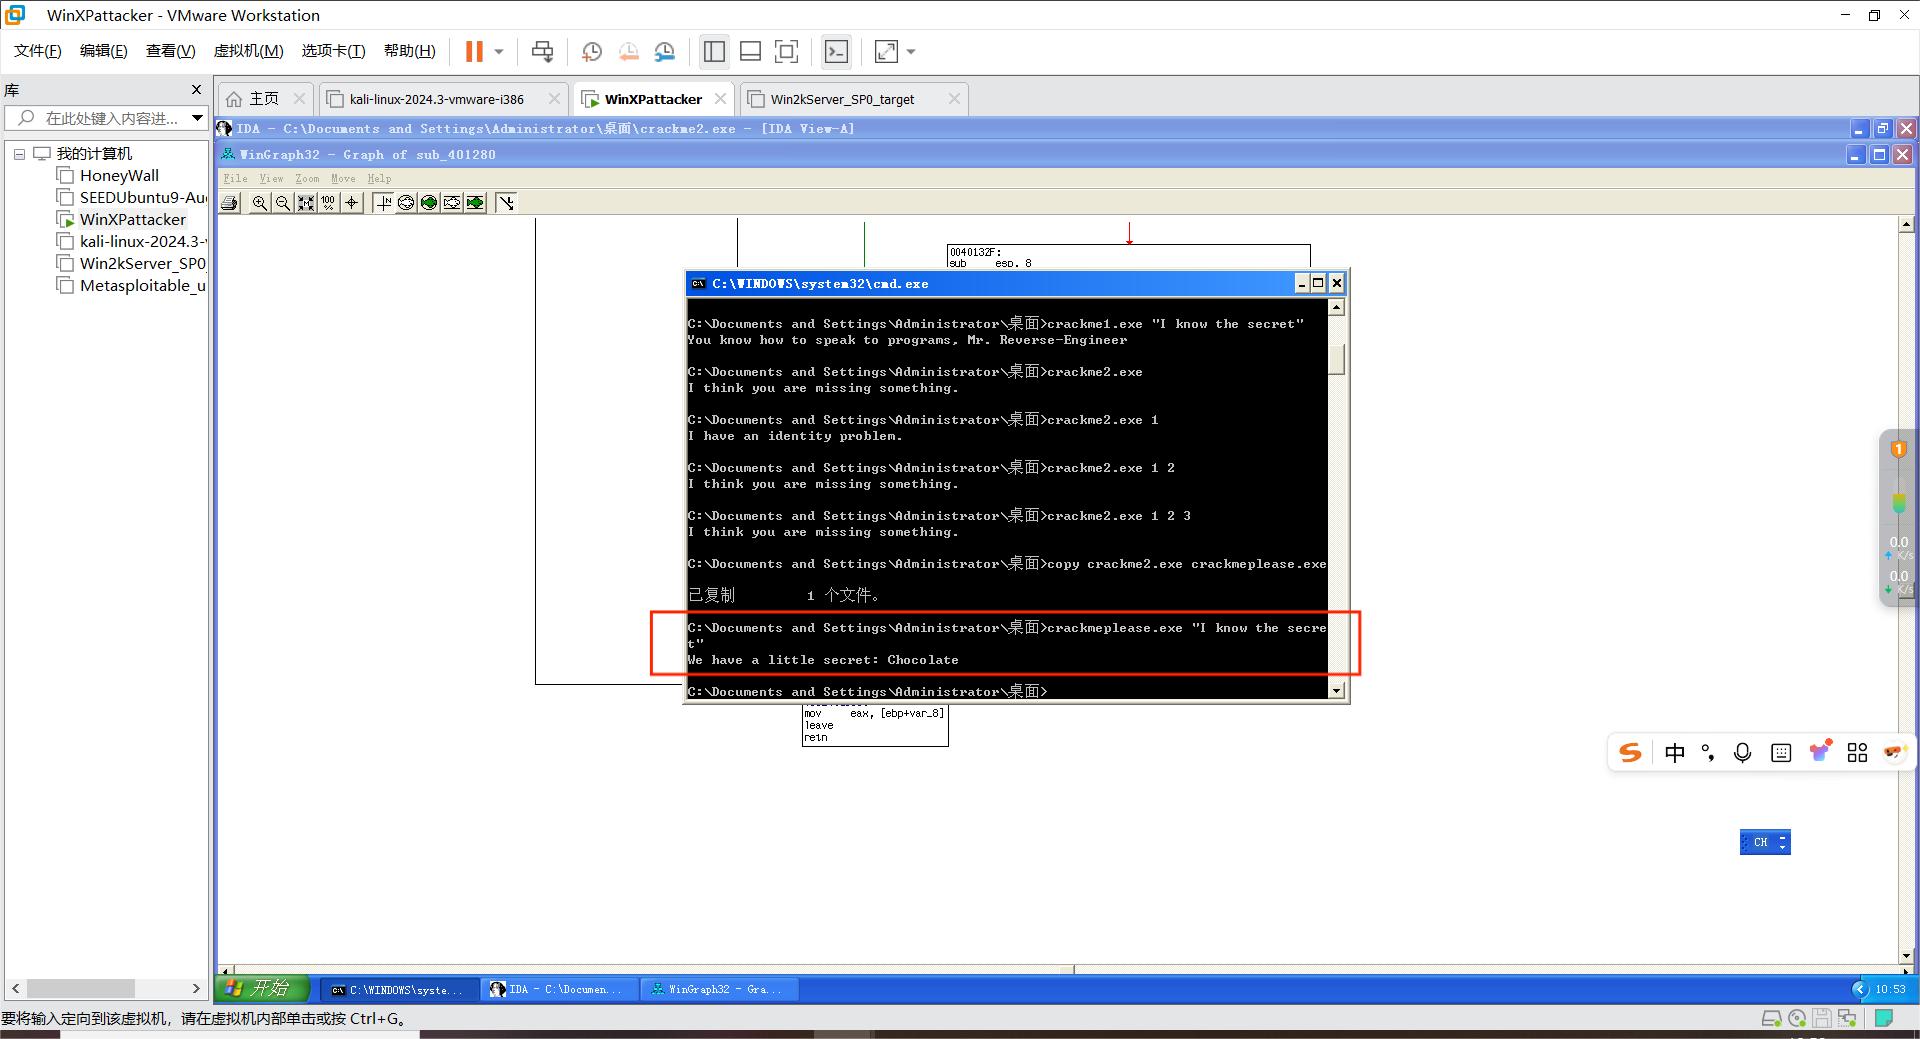Open the 查看(V) menu
The height and width of the screenshot is (1039, 1920).
[x=171, y=51]
